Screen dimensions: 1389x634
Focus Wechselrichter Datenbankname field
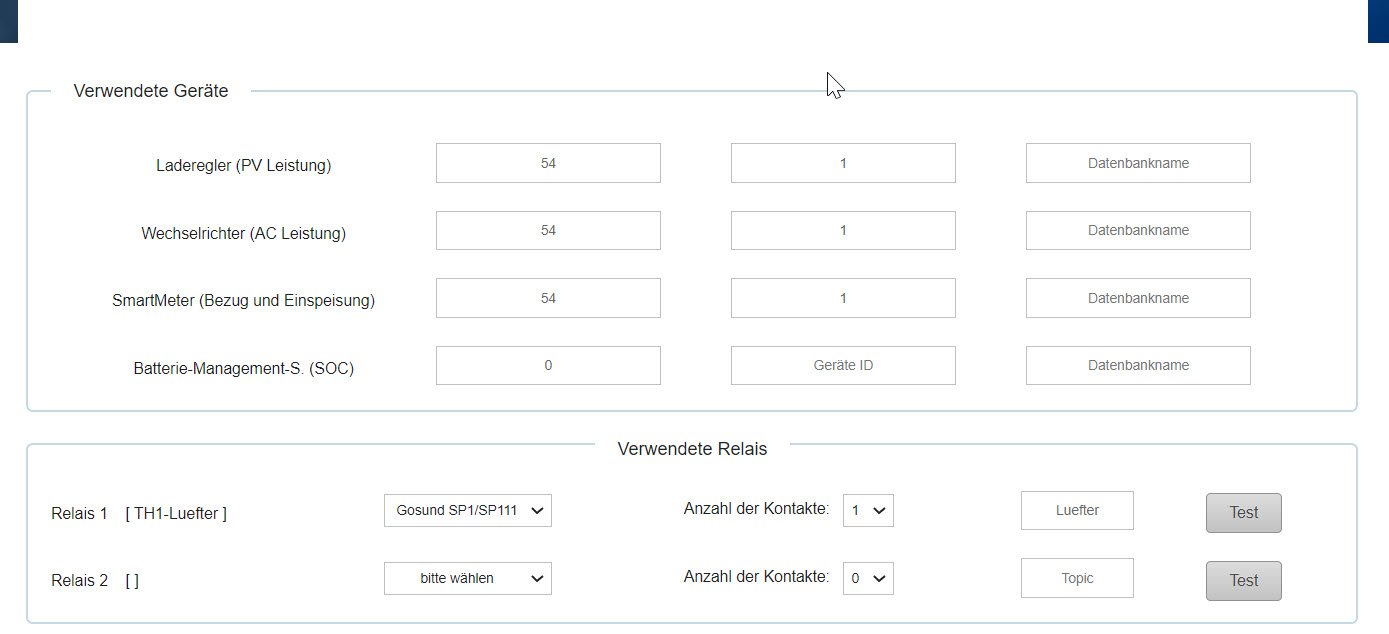click(1138, 230)
